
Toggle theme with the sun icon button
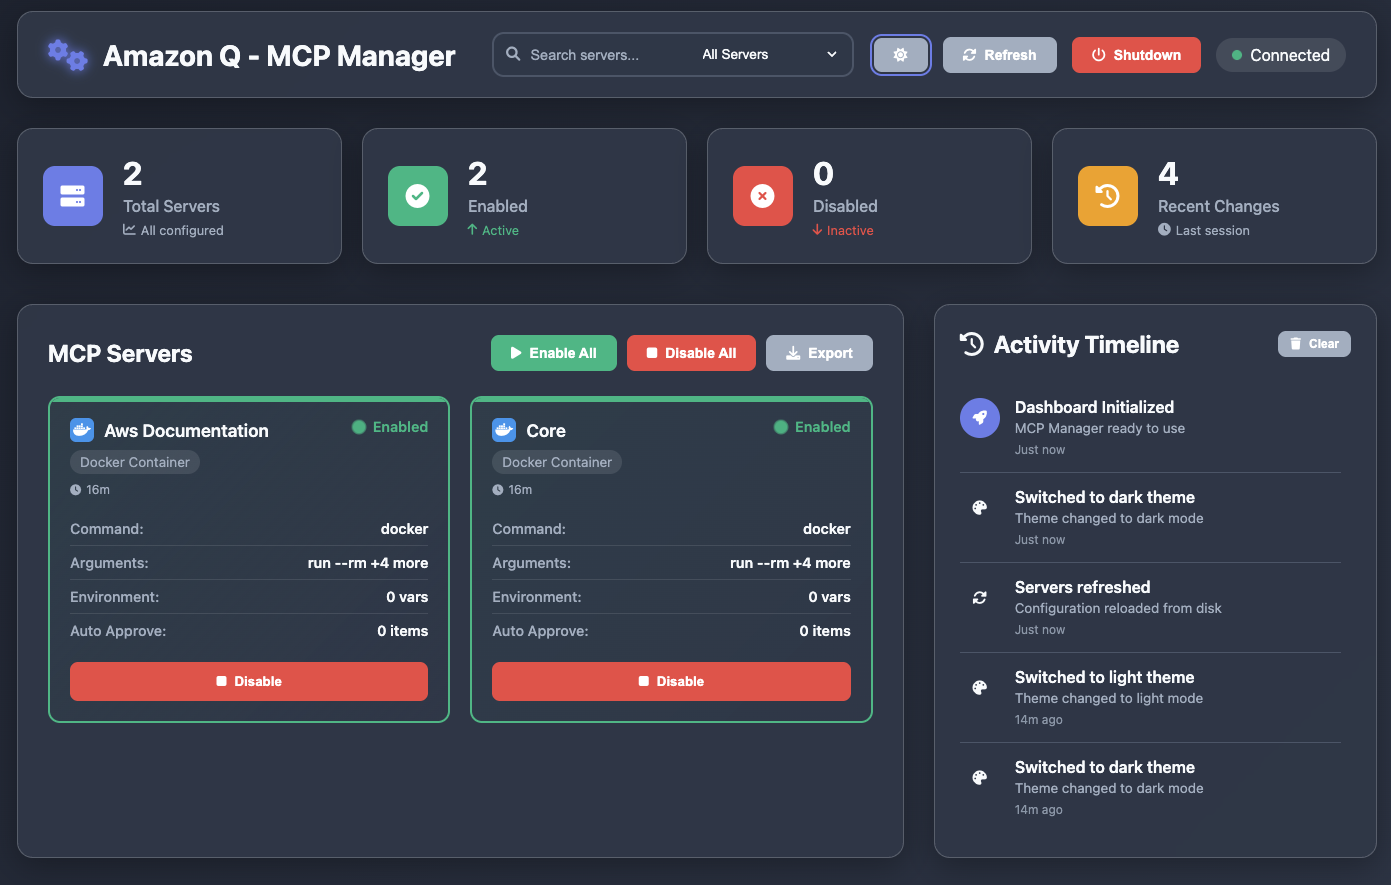[900, 55]
